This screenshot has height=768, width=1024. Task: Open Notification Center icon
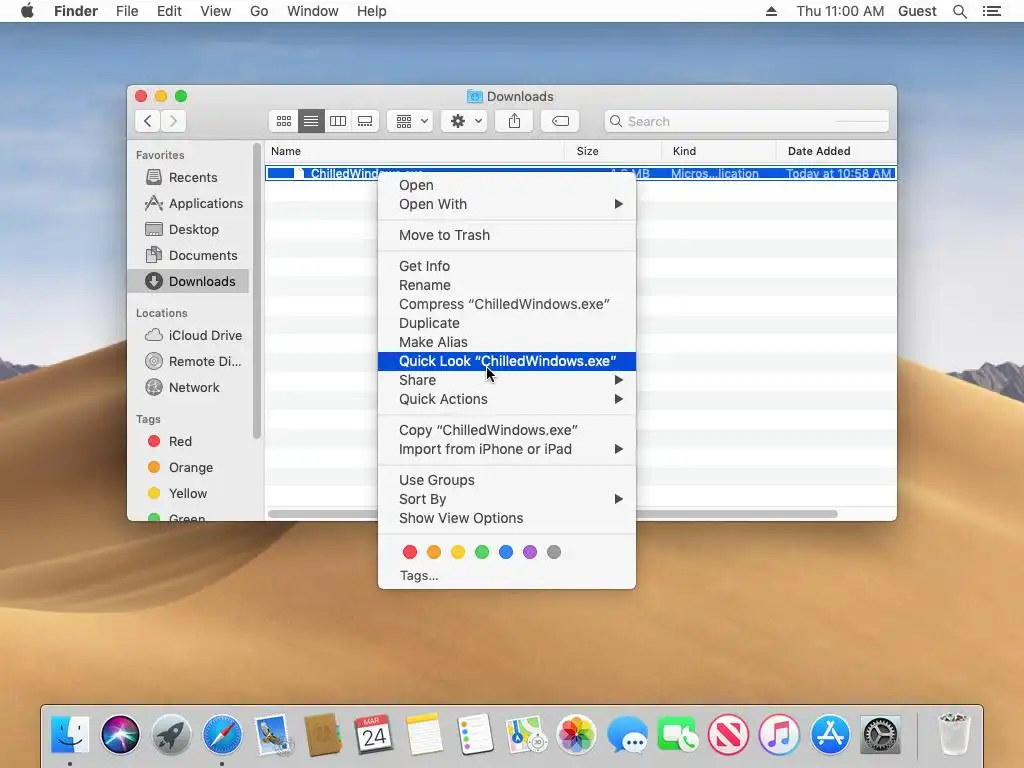[x=992, y=11]
